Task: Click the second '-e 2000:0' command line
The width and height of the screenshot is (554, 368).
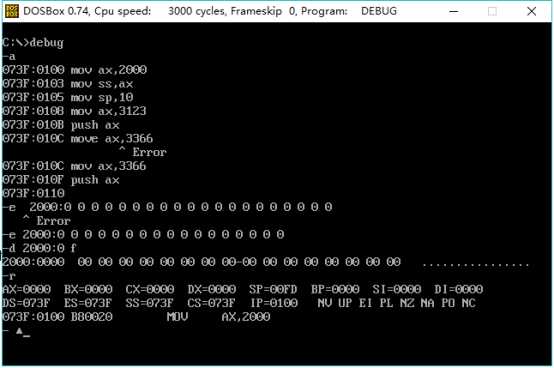Action: click(143, 235)
